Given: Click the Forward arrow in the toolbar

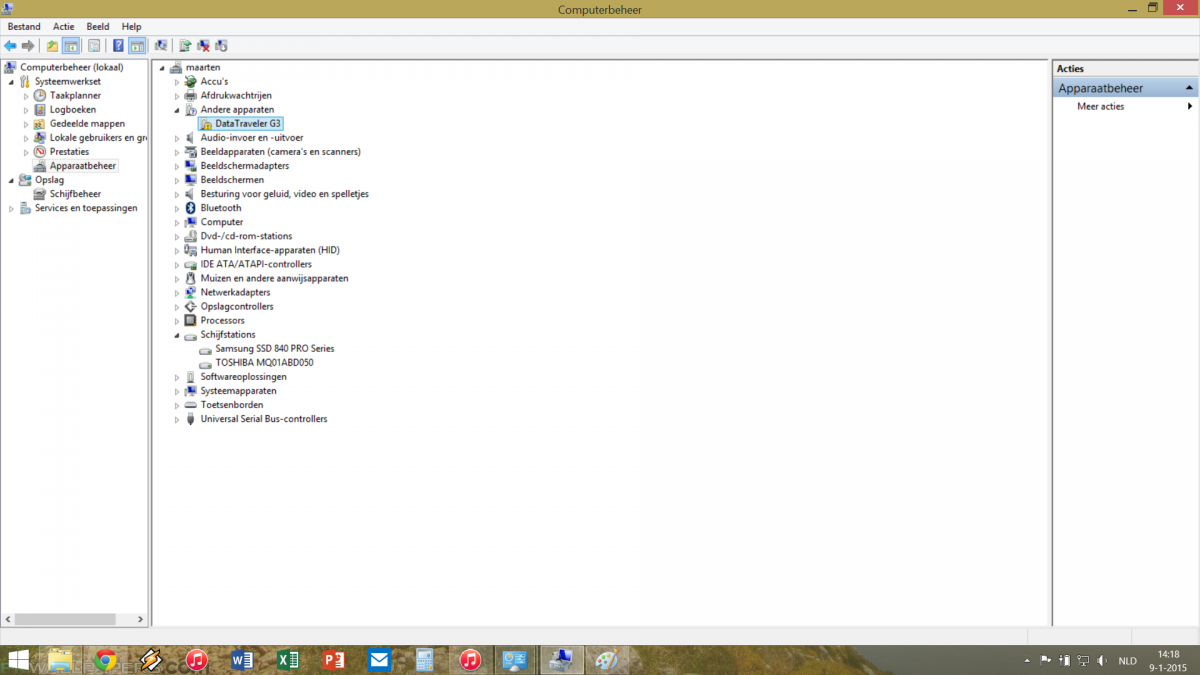Looking at the screenshot, I should point(28,46).
